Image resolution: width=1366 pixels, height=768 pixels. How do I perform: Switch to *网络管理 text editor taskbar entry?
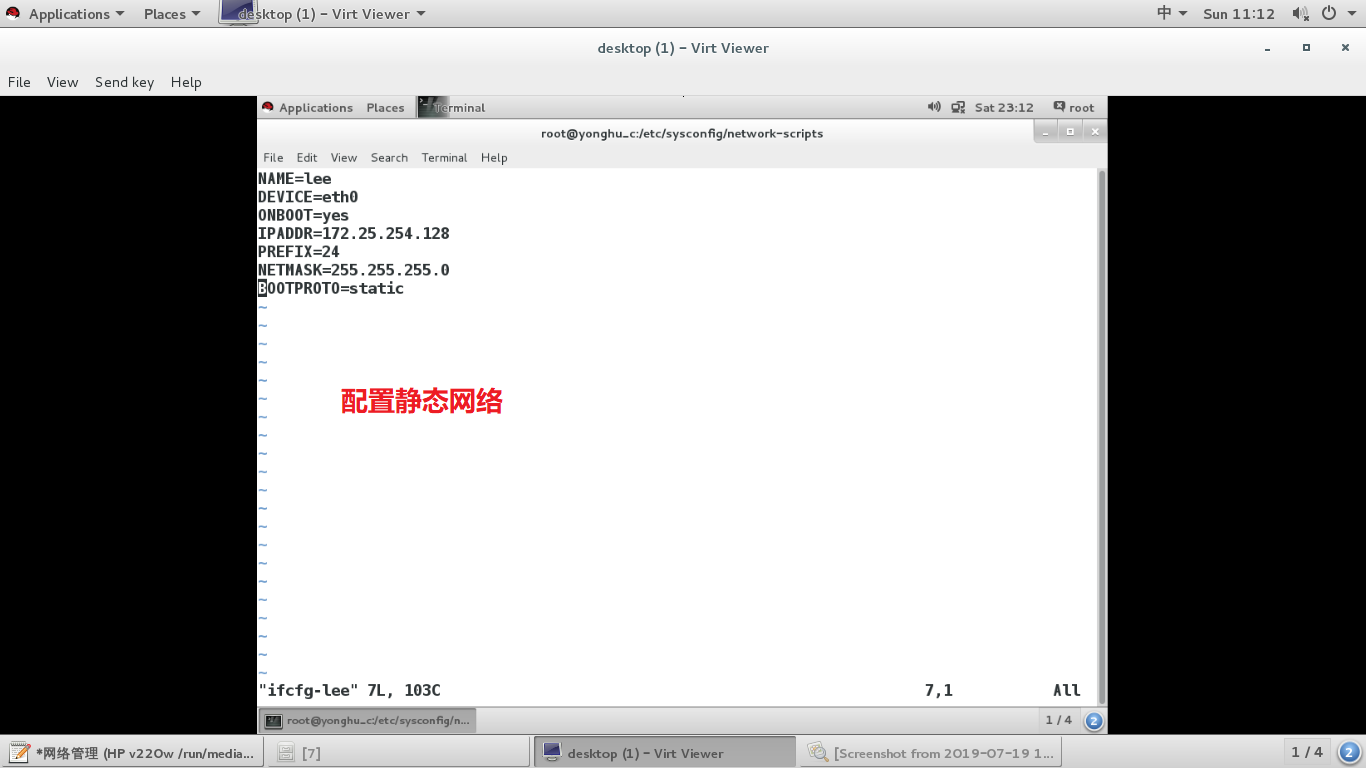pyautogui.click(x=133, y=753)
